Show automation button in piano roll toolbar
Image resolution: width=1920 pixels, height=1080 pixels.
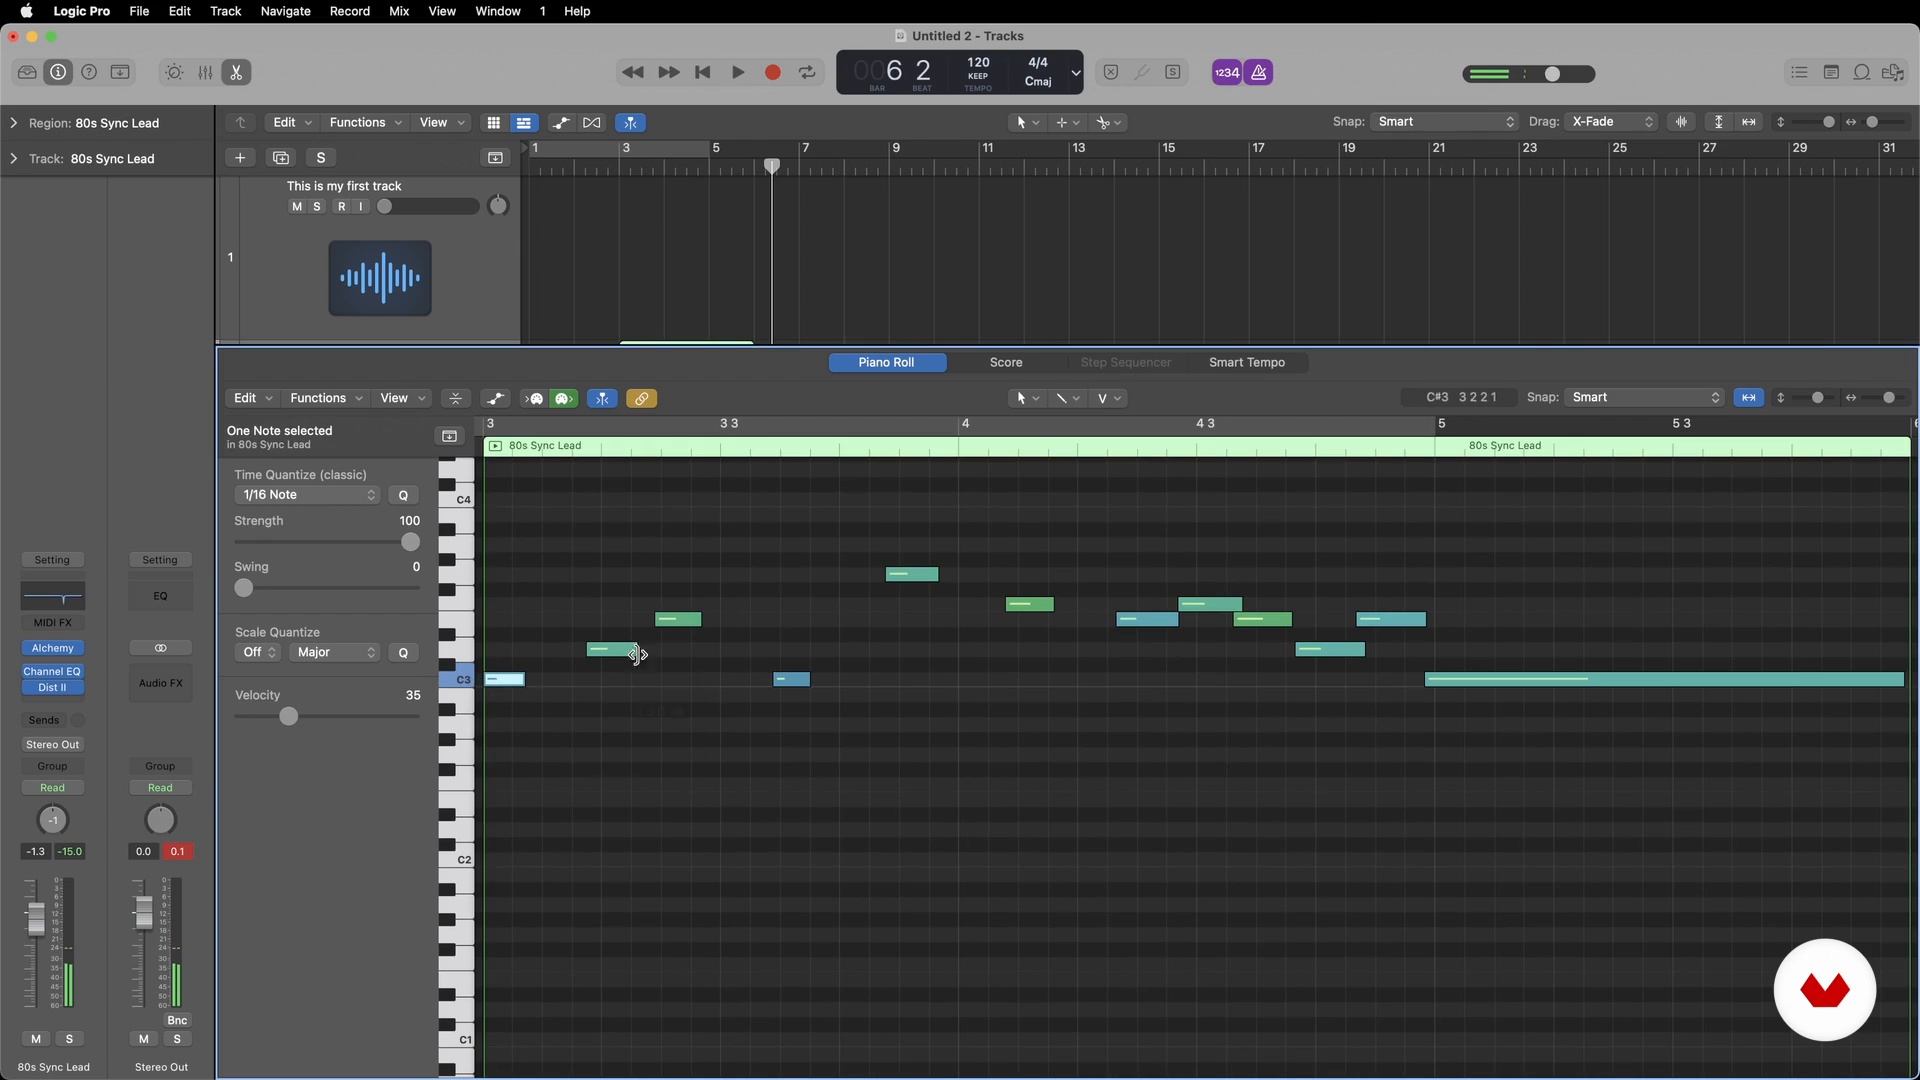pos(495,398)
